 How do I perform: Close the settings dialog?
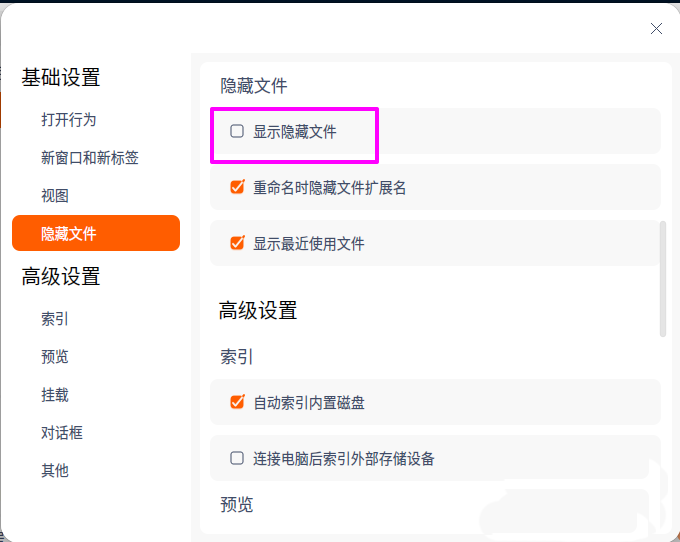[x=656, y=29]
